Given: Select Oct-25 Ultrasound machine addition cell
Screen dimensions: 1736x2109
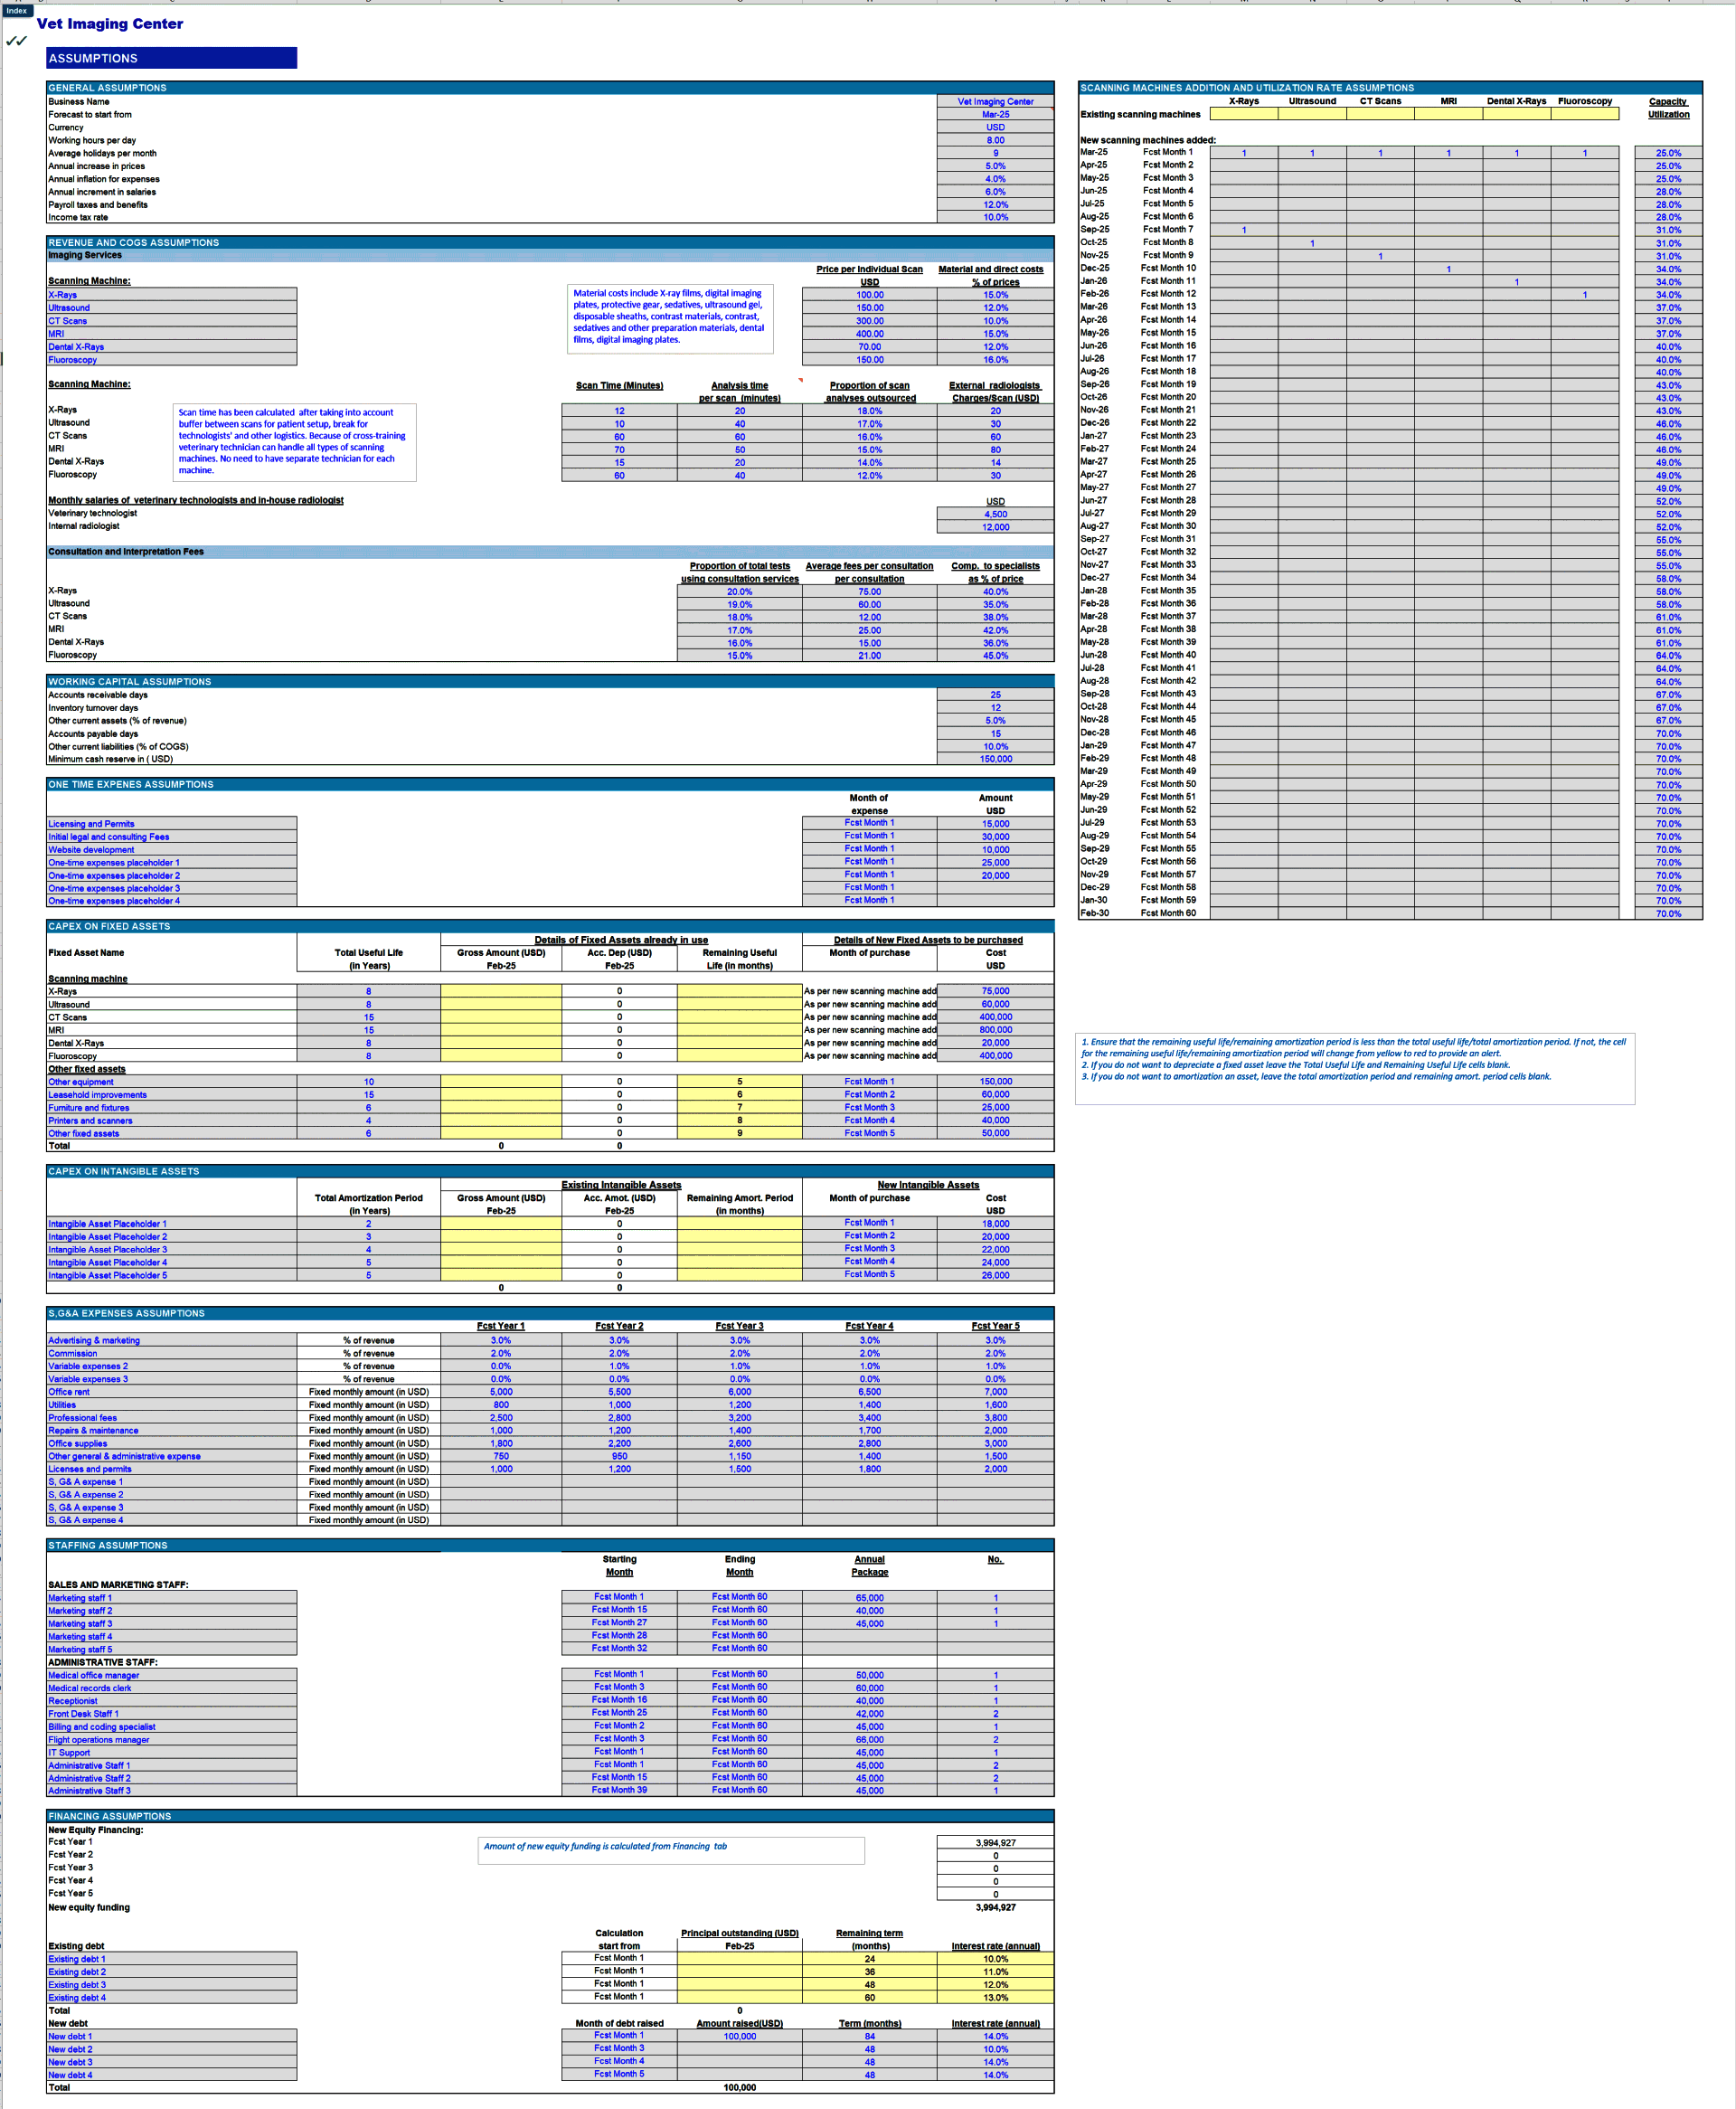Looking at the screenshot, I should click(1312, 243).
